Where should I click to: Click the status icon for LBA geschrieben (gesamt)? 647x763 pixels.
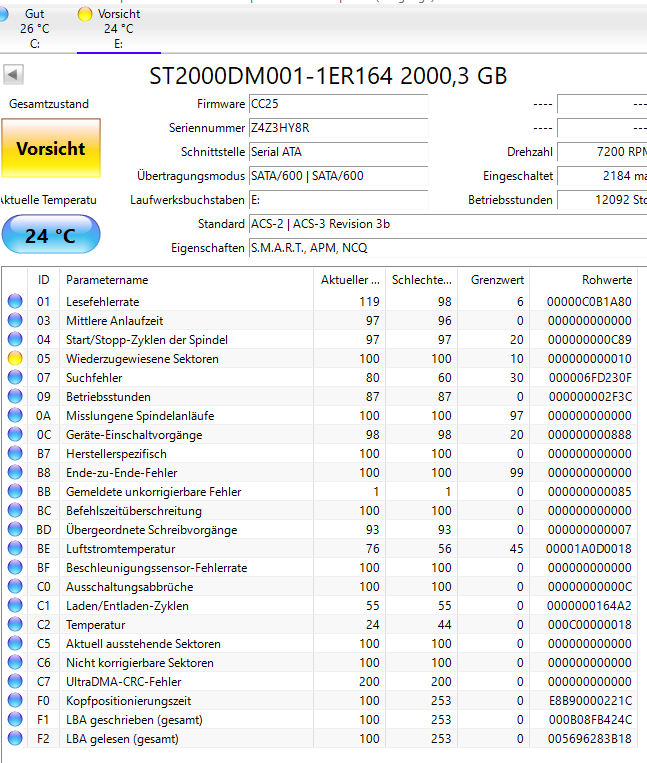tap(15, 719)
